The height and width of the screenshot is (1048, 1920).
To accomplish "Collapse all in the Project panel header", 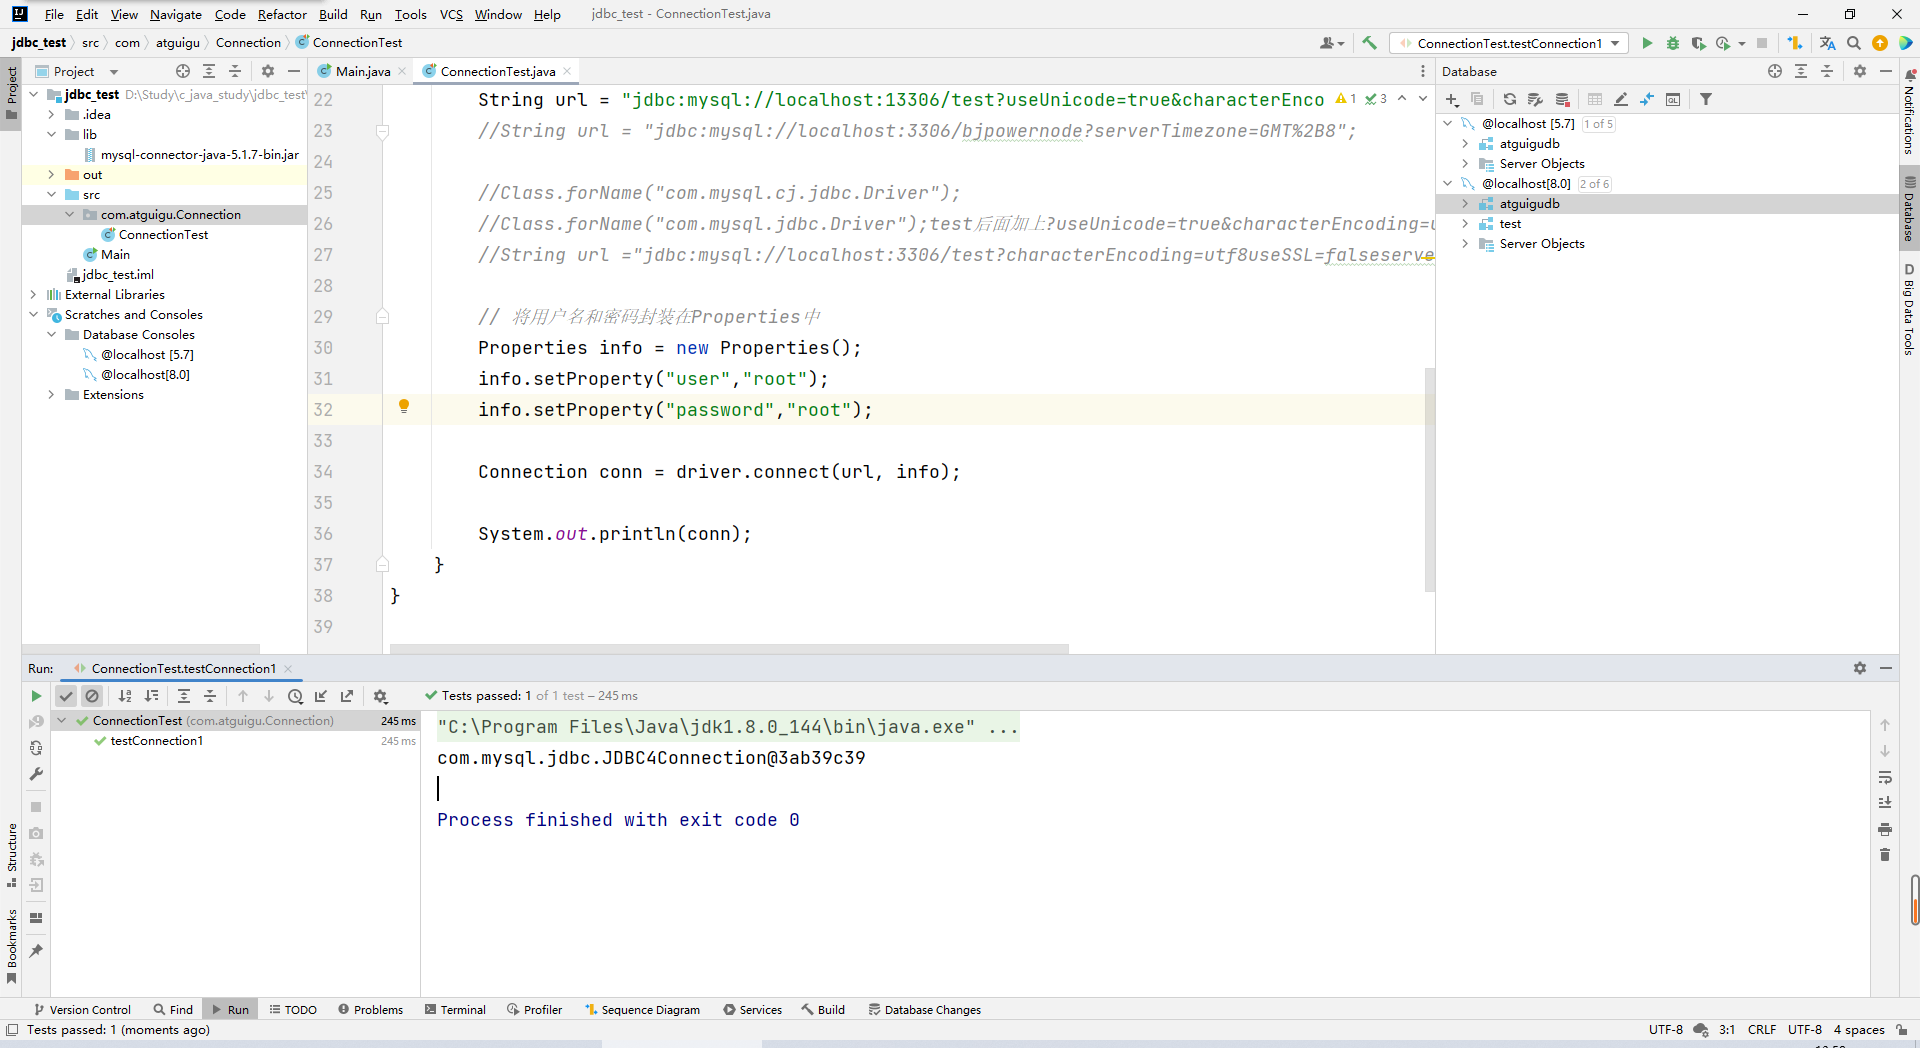I will click(x=235, y=71).
